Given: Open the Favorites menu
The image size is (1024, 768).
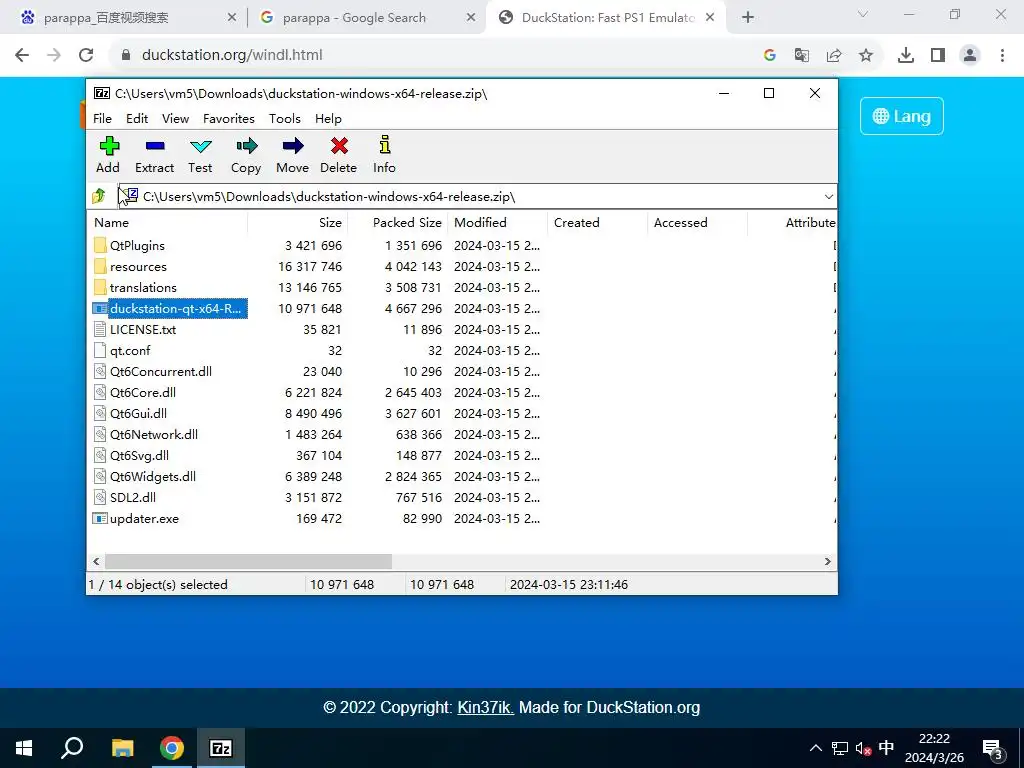Looking at the screenshot, I should tap(229, 118).
